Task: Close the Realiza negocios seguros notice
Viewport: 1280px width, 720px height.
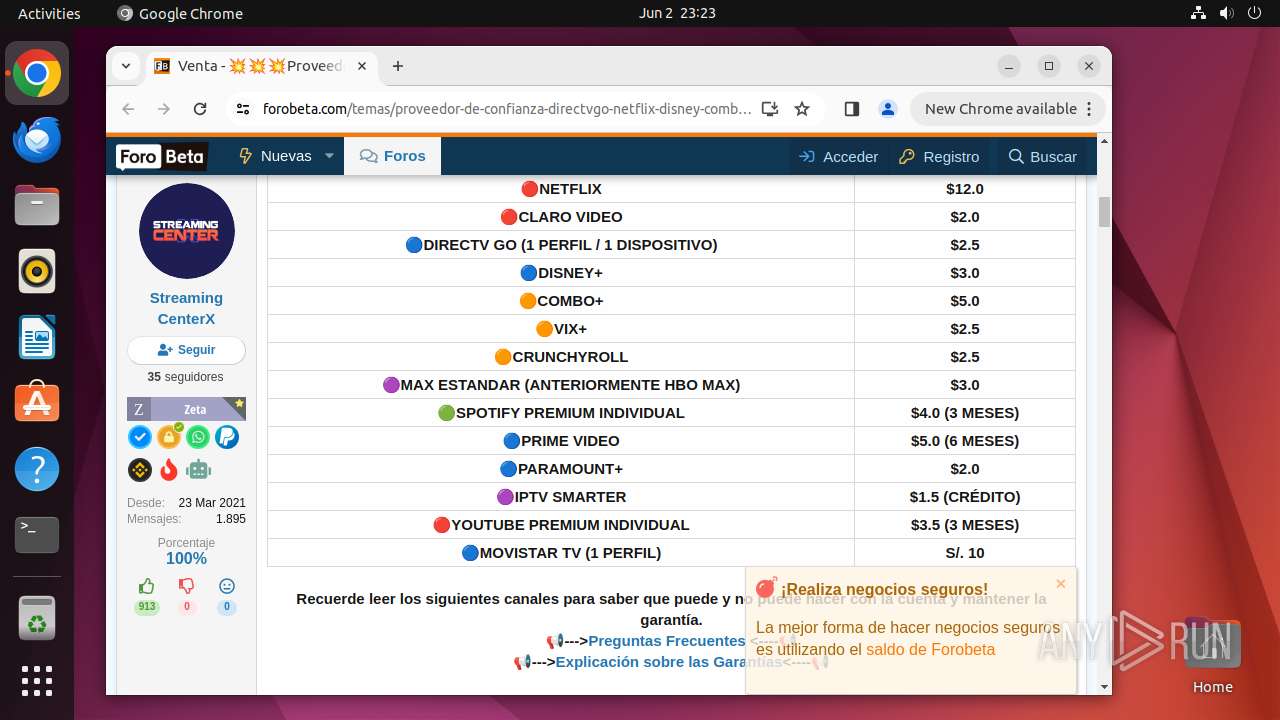Action: [1061, 584]
